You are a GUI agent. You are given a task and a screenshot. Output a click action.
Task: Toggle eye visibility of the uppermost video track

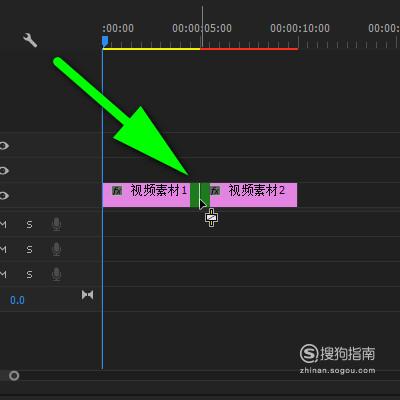[x=3, y=146]
